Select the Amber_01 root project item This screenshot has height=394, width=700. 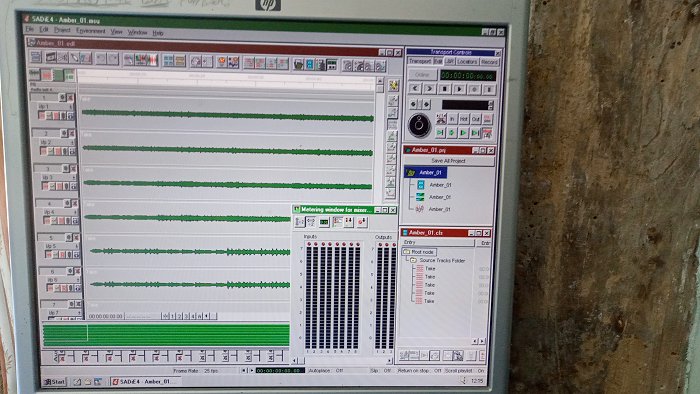click(x=425, y=172)
